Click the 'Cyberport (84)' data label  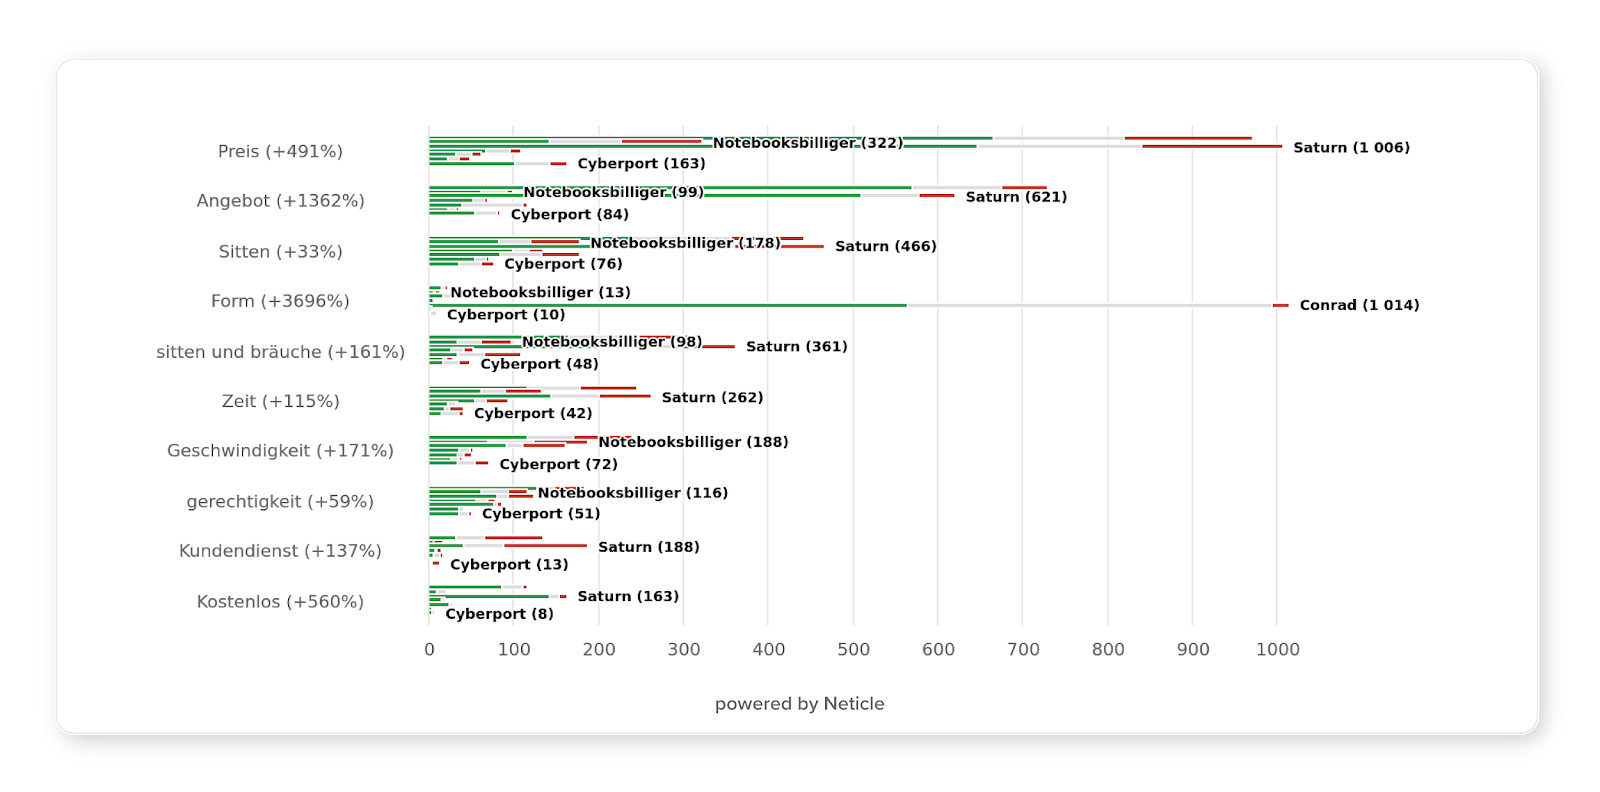(569, 215)
